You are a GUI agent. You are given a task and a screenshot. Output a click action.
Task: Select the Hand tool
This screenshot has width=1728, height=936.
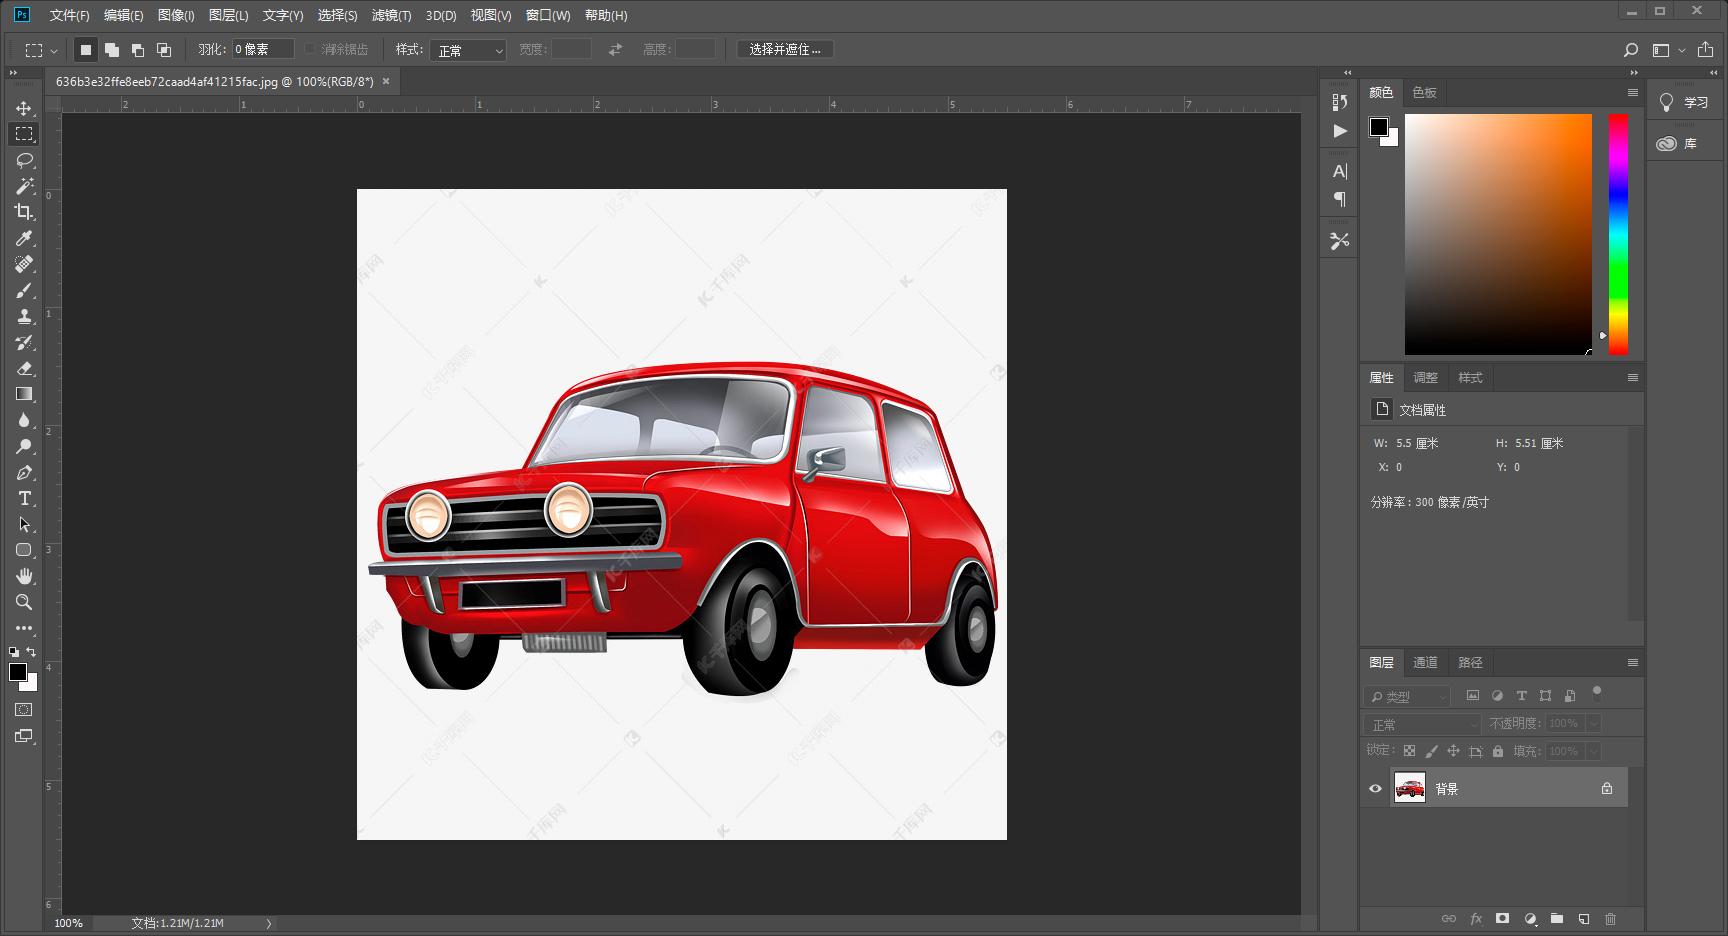(x=24, y=576)
